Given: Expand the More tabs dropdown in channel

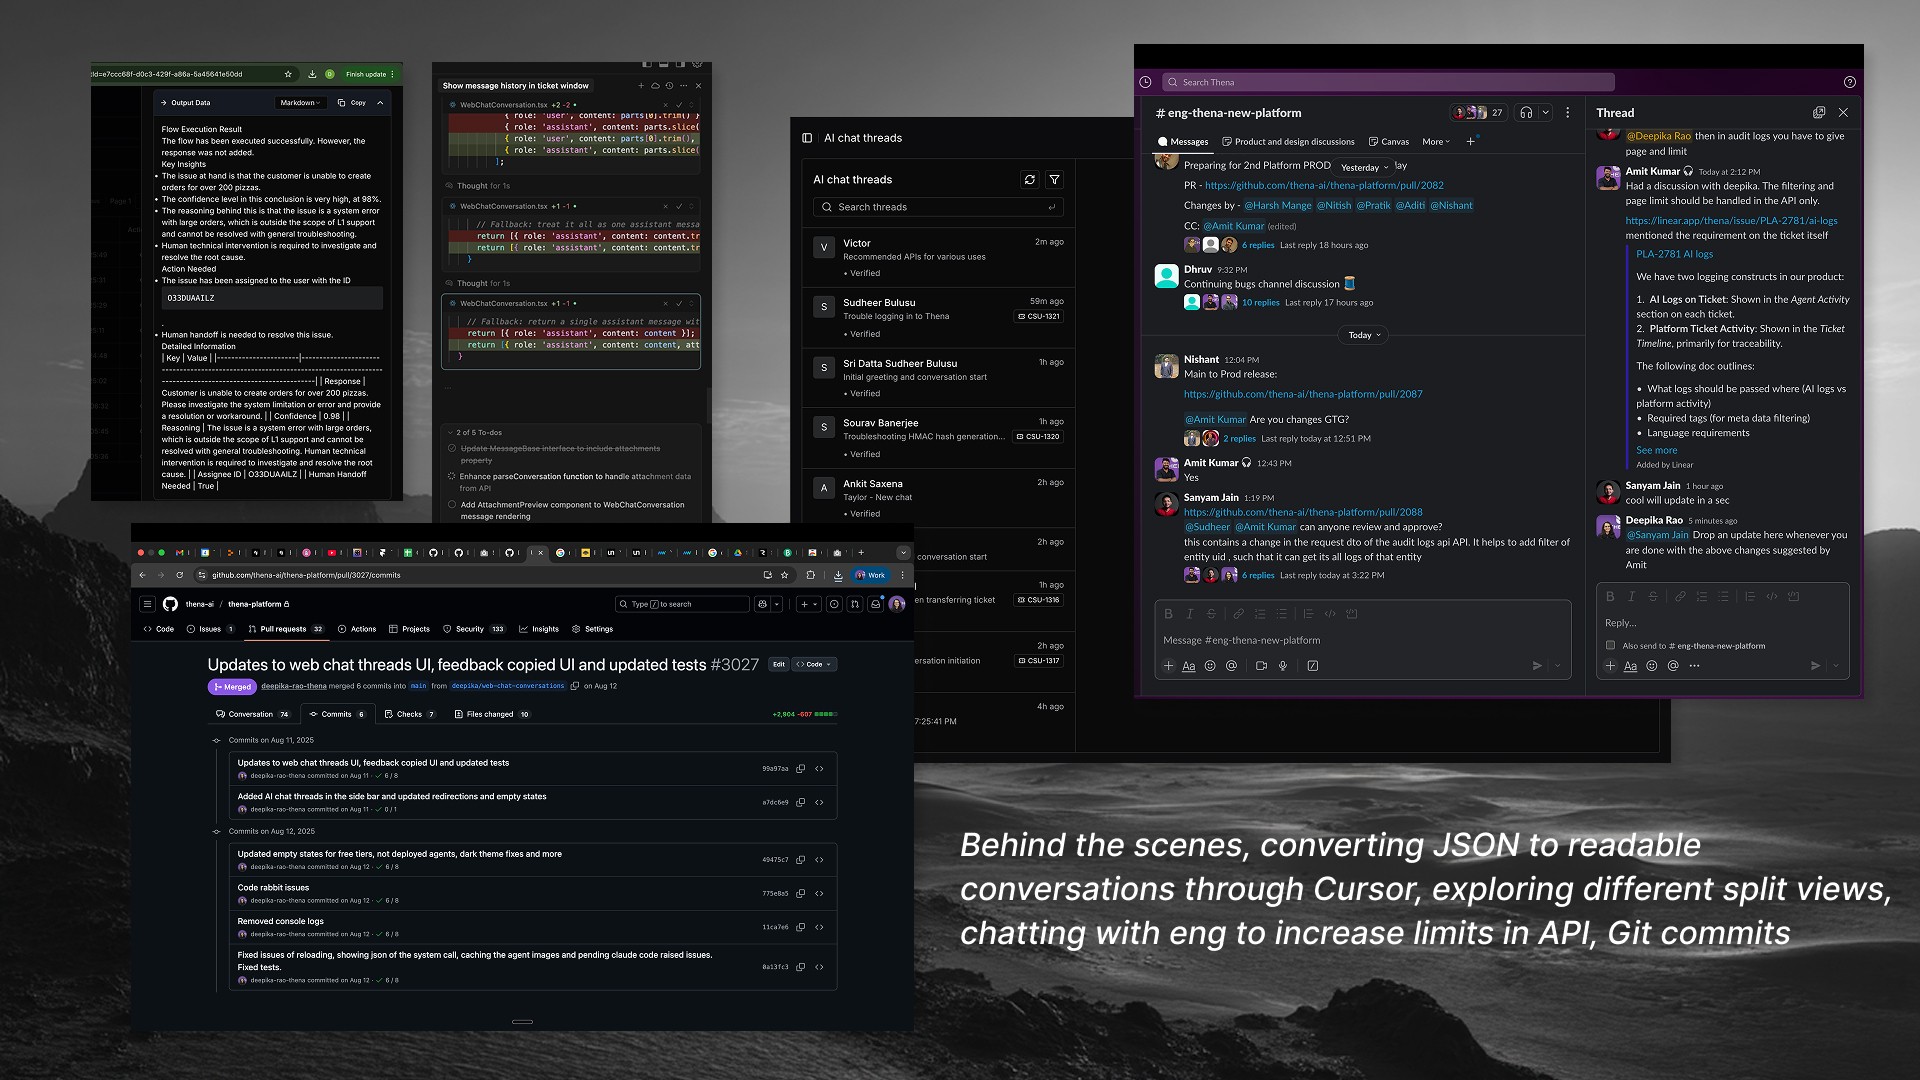Looking at the screenshot, I should [x=1436, y=142].
